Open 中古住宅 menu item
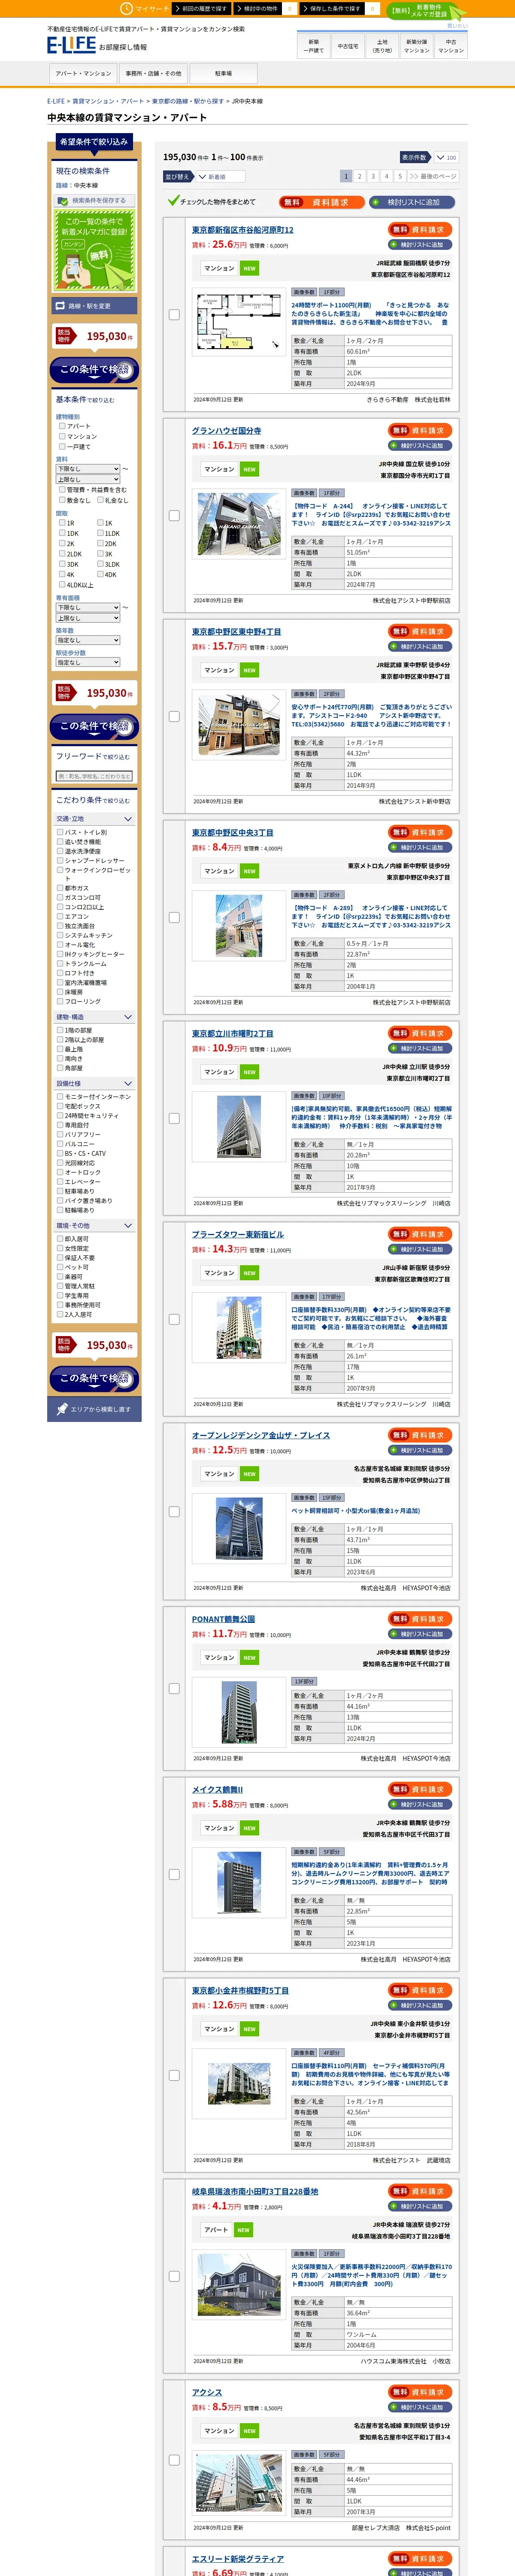The width and height of the screenshot is (515, 2576). click(347, 46)
